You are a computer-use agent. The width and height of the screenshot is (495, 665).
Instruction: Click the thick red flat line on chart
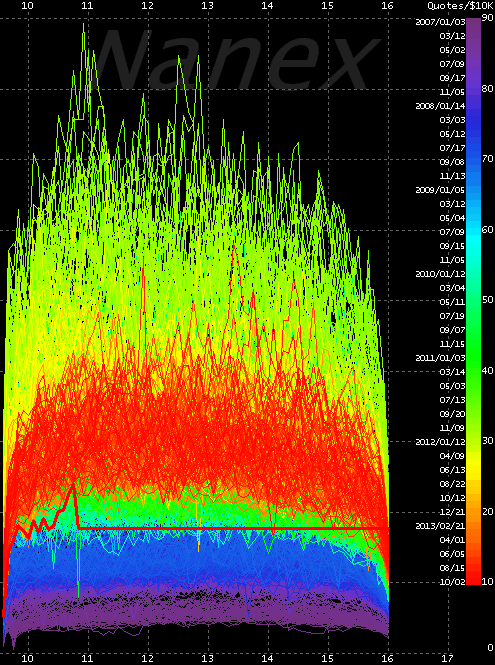(233, 528)
